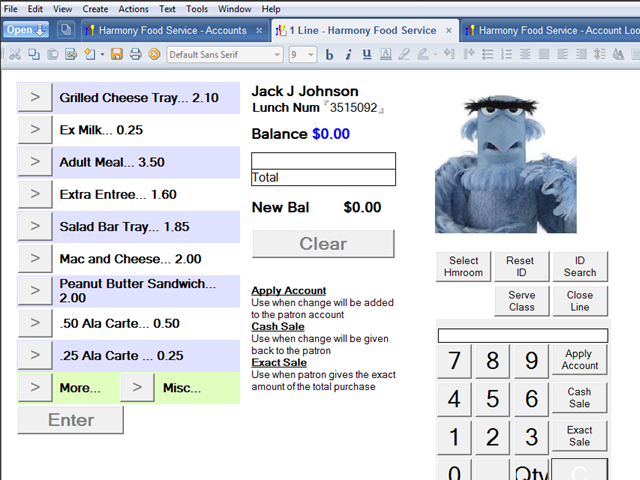The height and width of the screenshot is (480, 640).
Task: Open the Create menu
Action: click(95, 9)
